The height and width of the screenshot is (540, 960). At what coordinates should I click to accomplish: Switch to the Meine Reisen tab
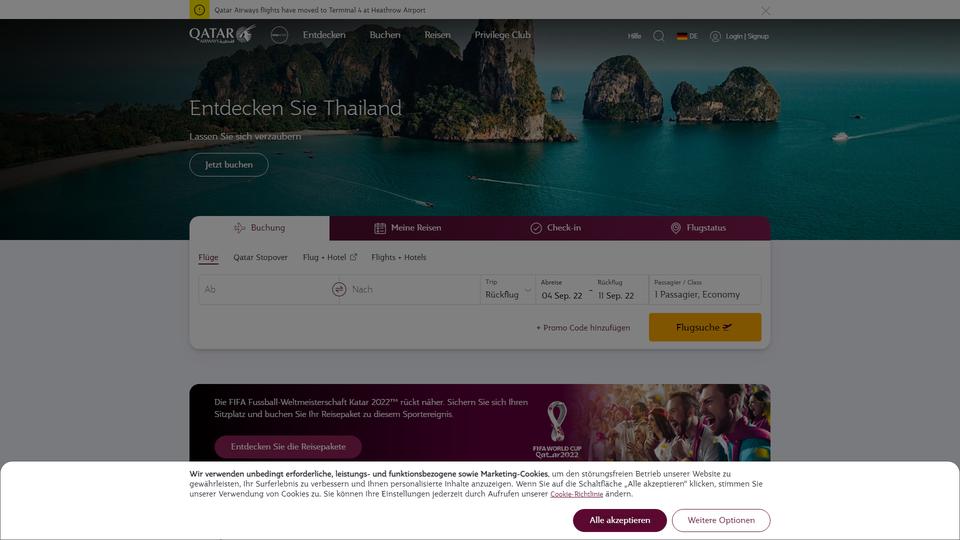(408, 228)
